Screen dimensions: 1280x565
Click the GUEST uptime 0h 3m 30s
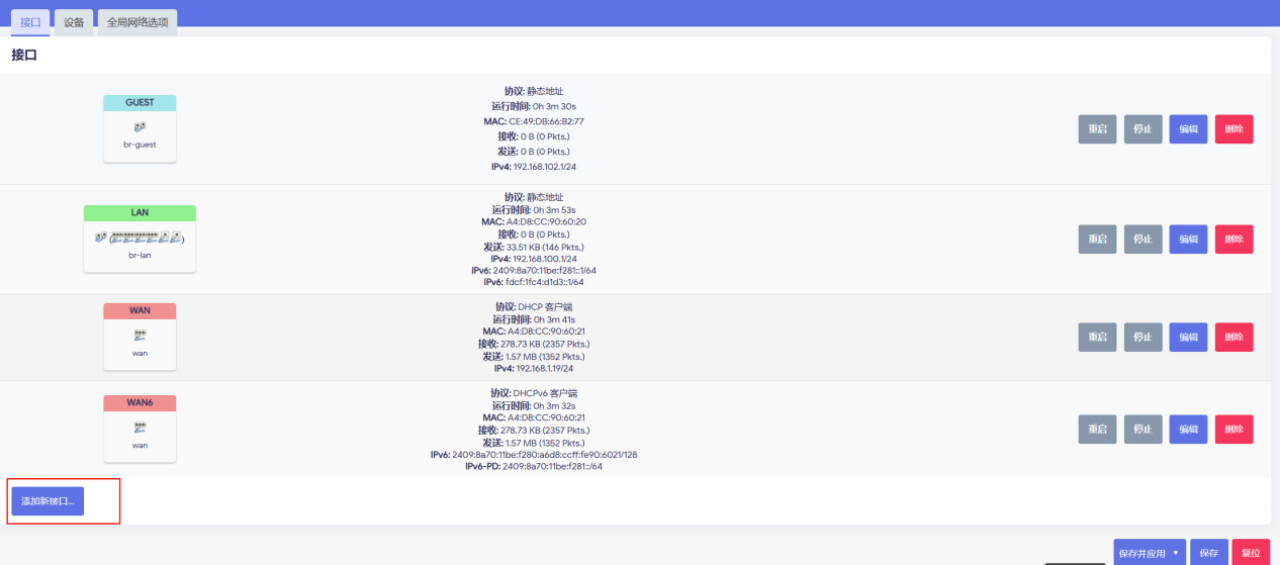click(x=554, y=106)
